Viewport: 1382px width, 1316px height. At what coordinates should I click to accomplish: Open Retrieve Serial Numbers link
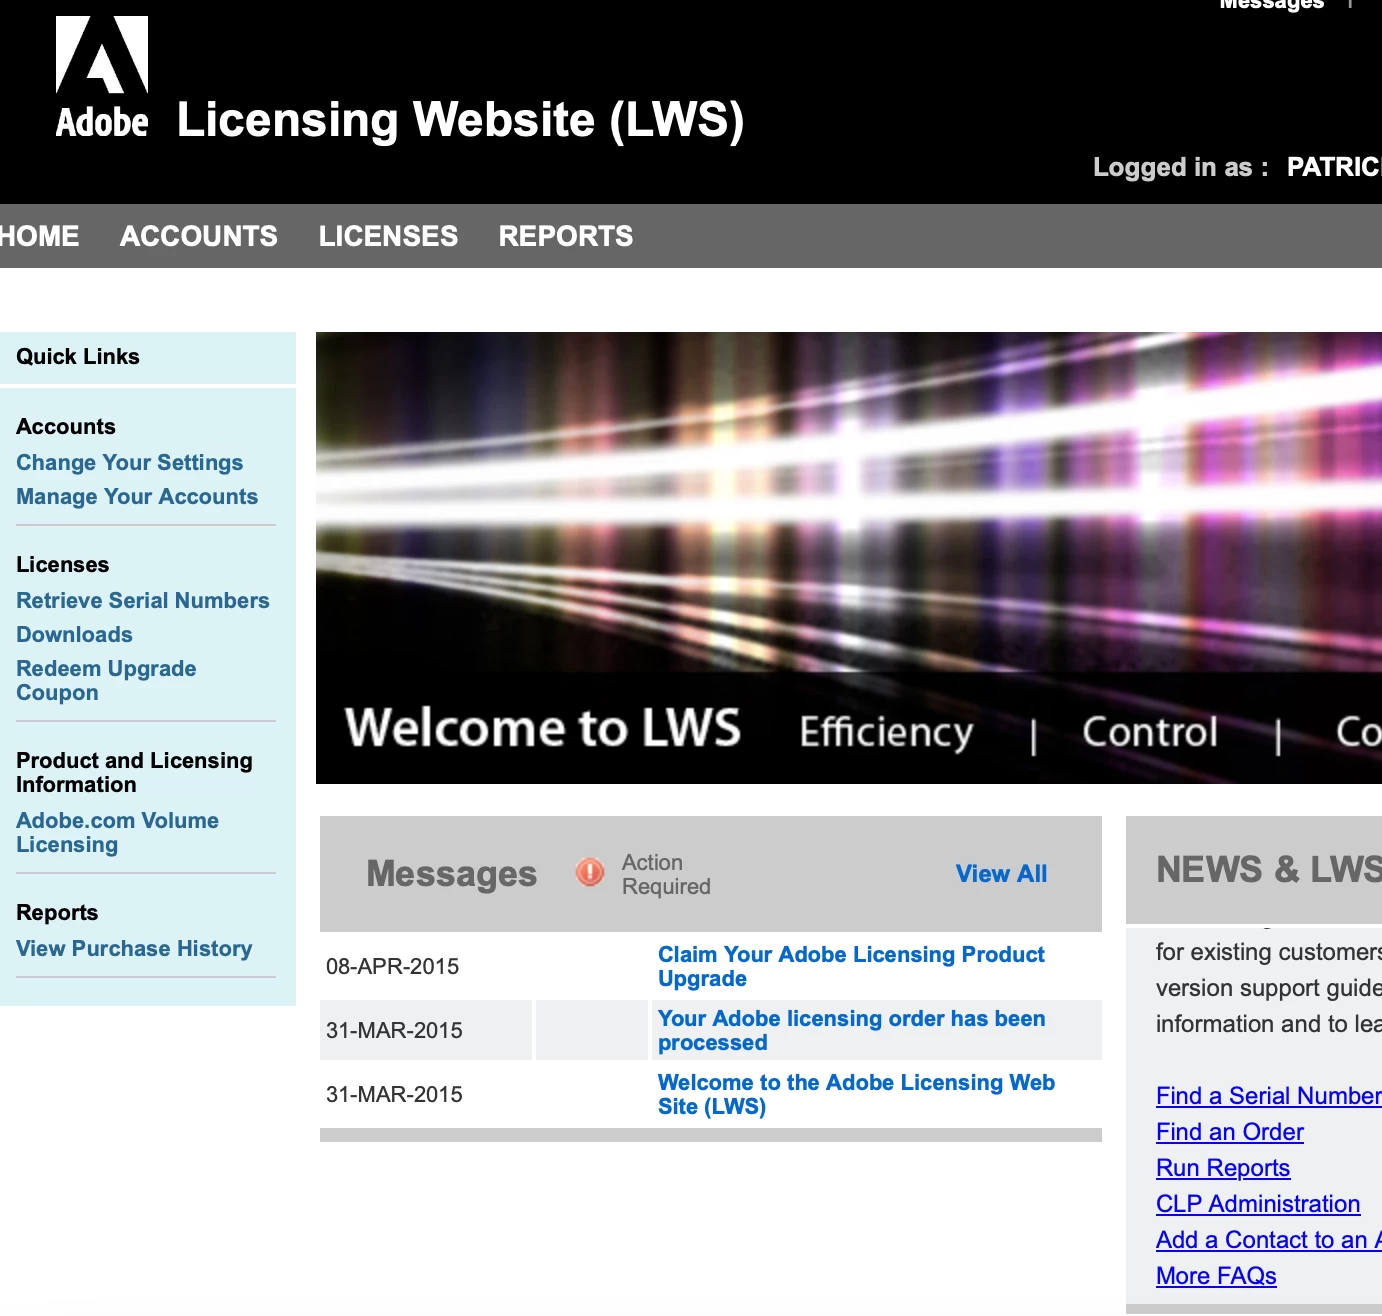143,601
